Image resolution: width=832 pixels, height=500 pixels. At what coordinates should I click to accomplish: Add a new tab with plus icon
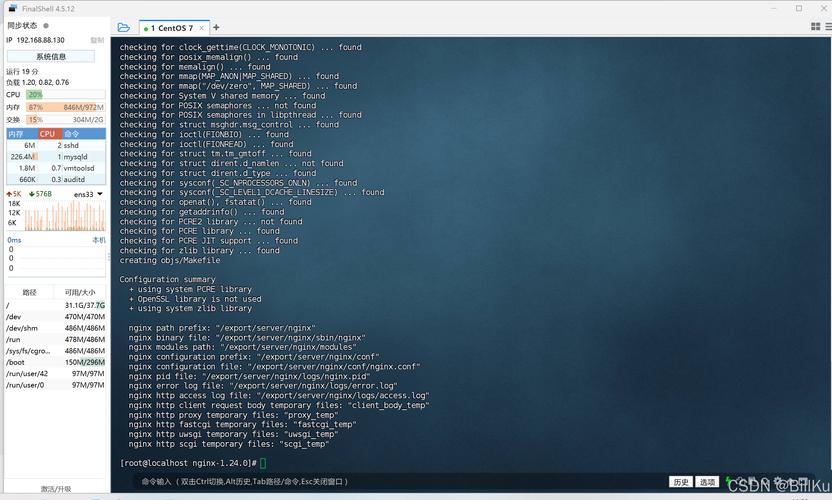pyautogui.click(x=216, y=28)
